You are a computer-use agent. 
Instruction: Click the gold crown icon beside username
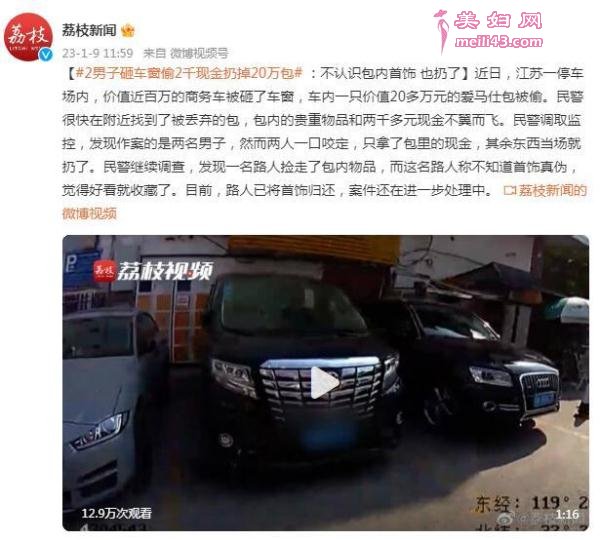tap(128, 30)
